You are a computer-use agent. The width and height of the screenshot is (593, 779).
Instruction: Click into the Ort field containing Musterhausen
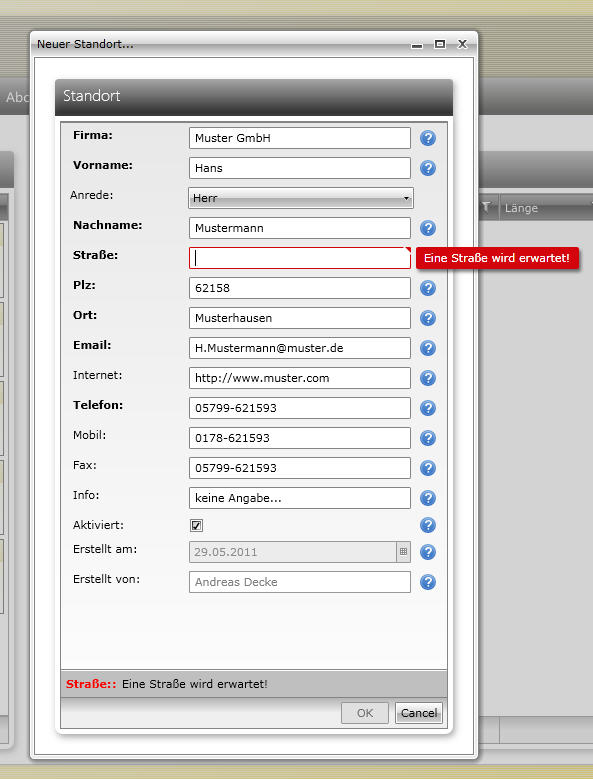point(300,318)
